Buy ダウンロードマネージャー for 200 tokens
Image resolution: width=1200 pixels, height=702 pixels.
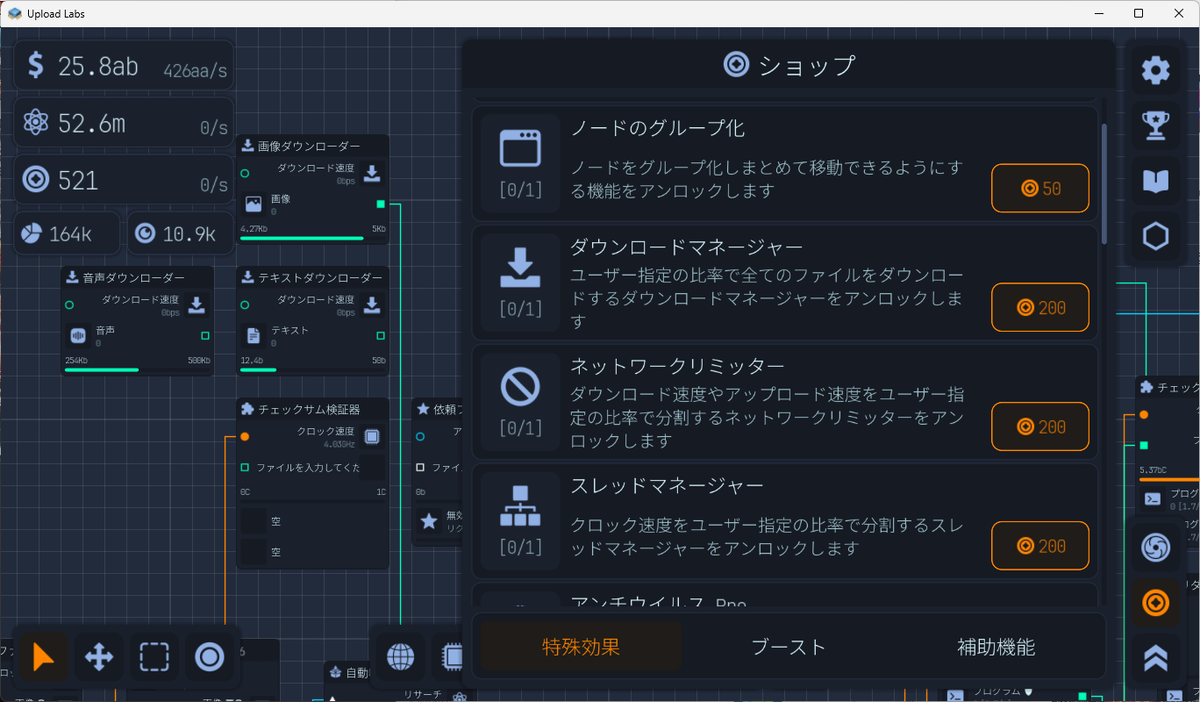(1040, 307)
